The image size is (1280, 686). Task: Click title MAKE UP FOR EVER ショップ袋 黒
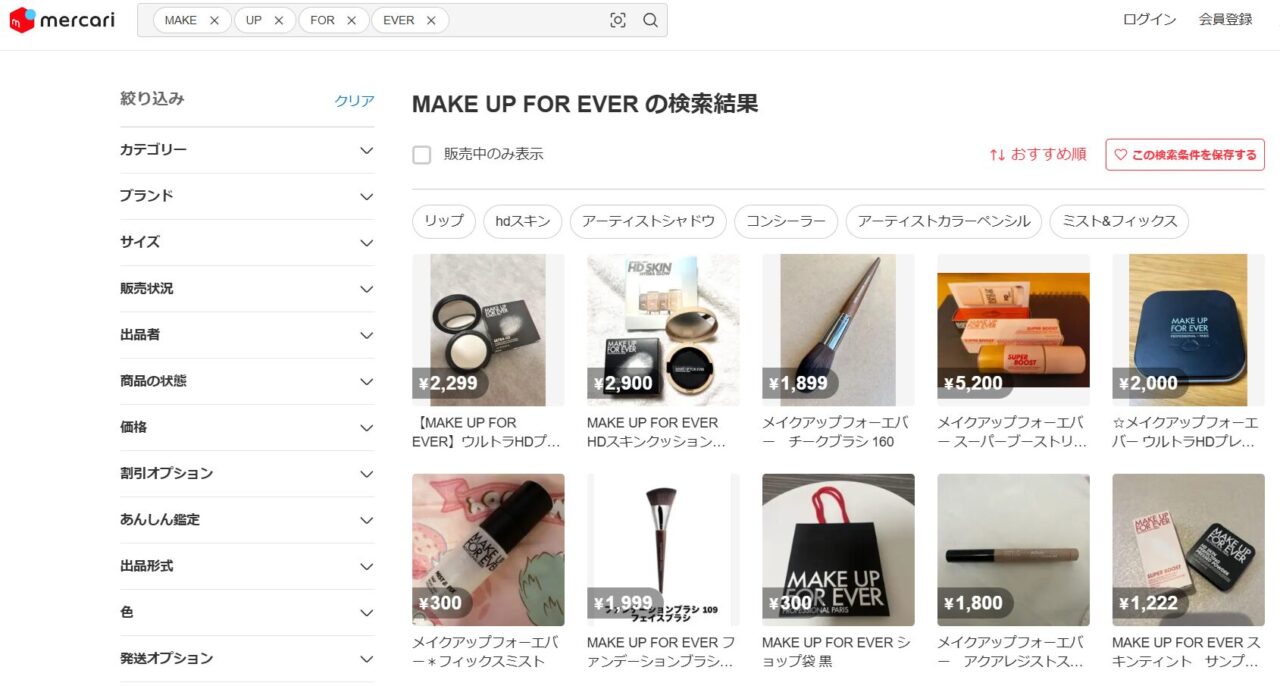pyautogui.click(x=836, y=652)
